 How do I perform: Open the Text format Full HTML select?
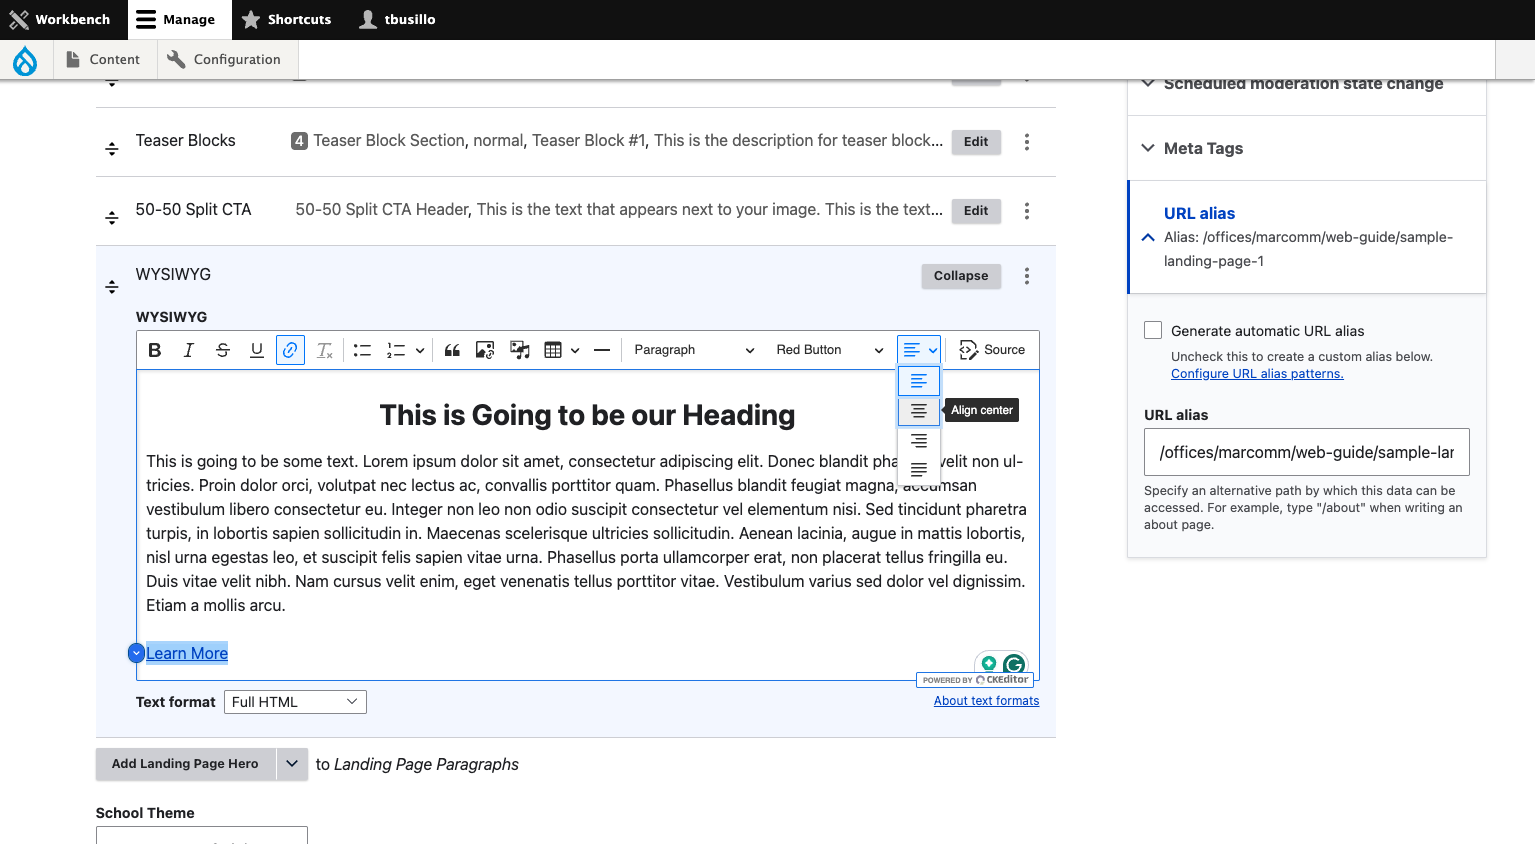tap(295, 702)
